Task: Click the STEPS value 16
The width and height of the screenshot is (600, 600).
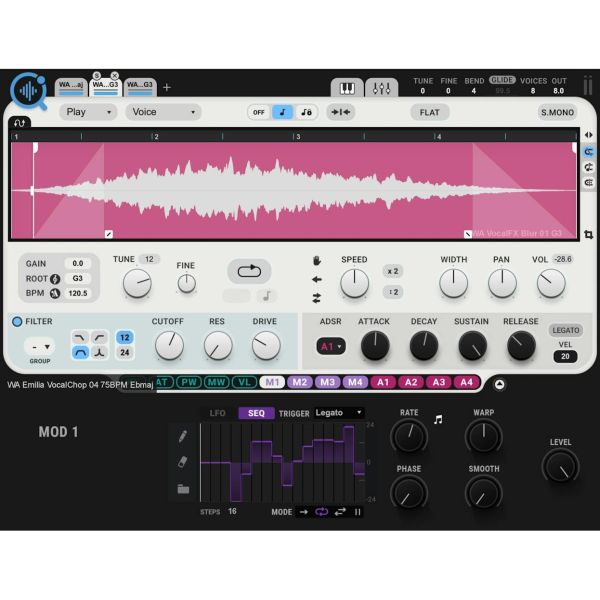Action: [x=232, y=511]
